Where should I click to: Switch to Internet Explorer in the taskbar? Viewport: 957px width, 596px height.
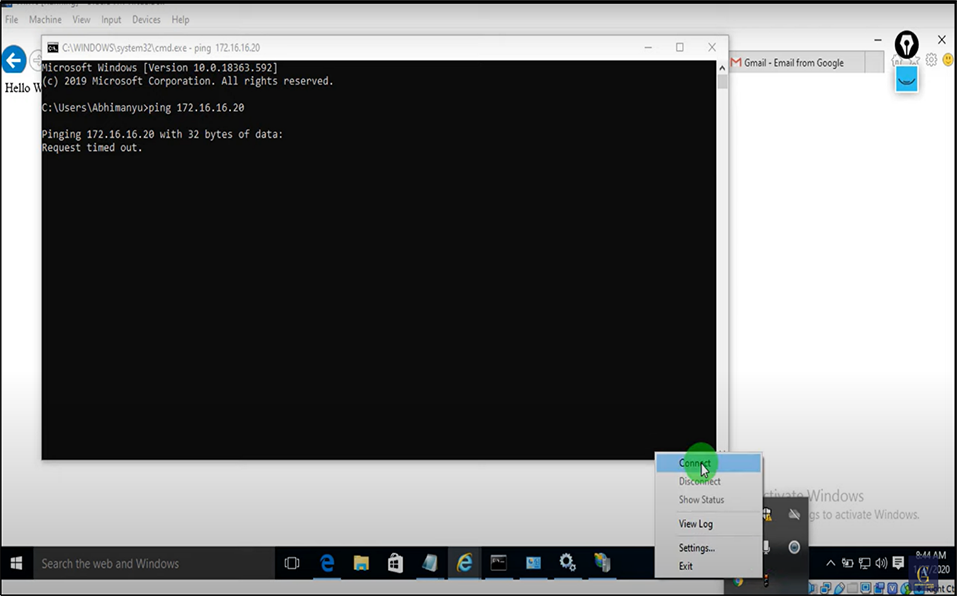click(x=464, y=563)
